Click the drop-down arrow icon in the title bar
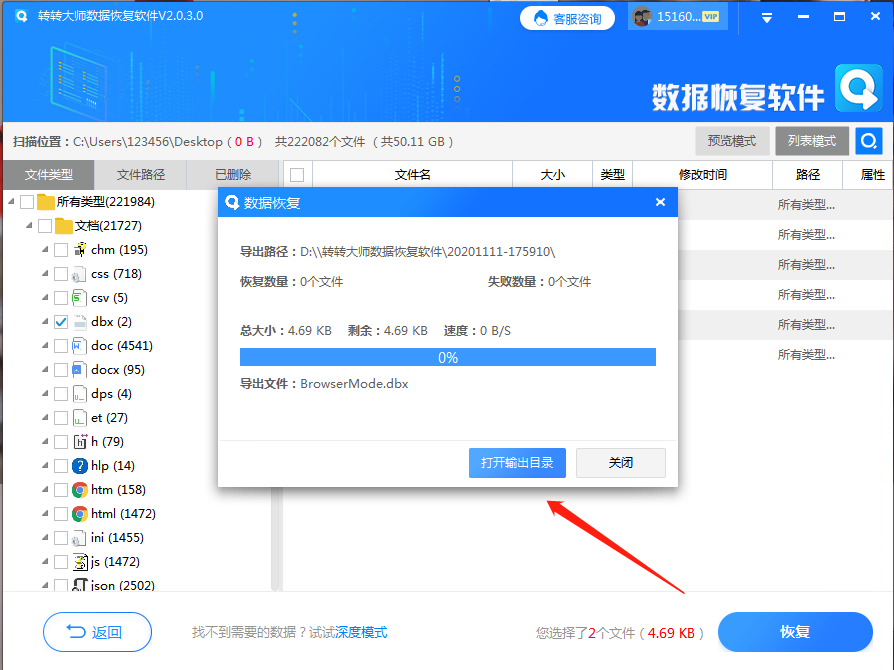 767,16
